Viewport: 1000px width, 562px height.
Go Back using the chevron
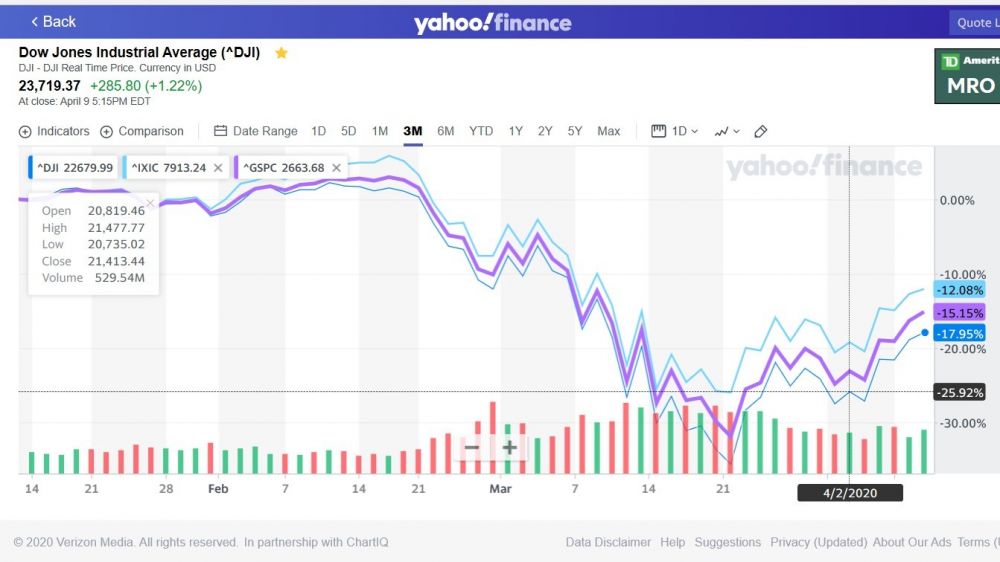click(x=36, y=21)
